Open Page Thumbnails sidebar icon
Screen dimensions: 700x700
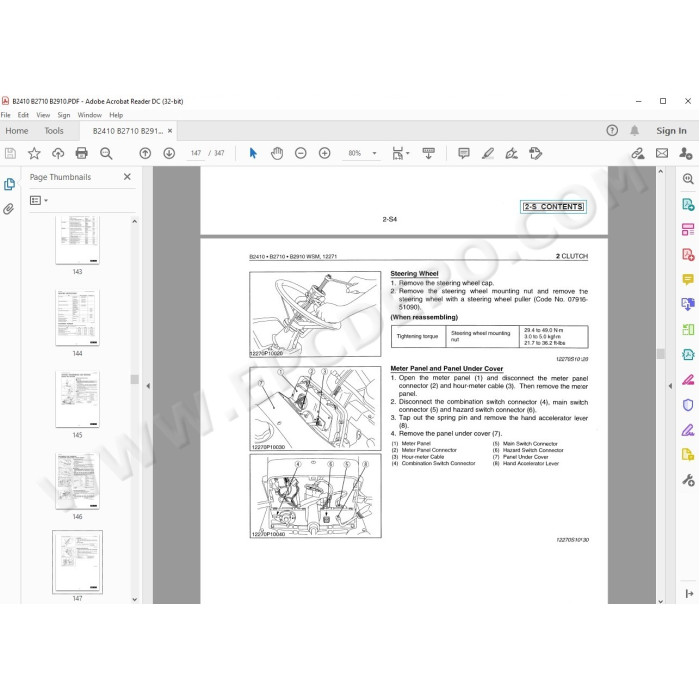(9, 184)
